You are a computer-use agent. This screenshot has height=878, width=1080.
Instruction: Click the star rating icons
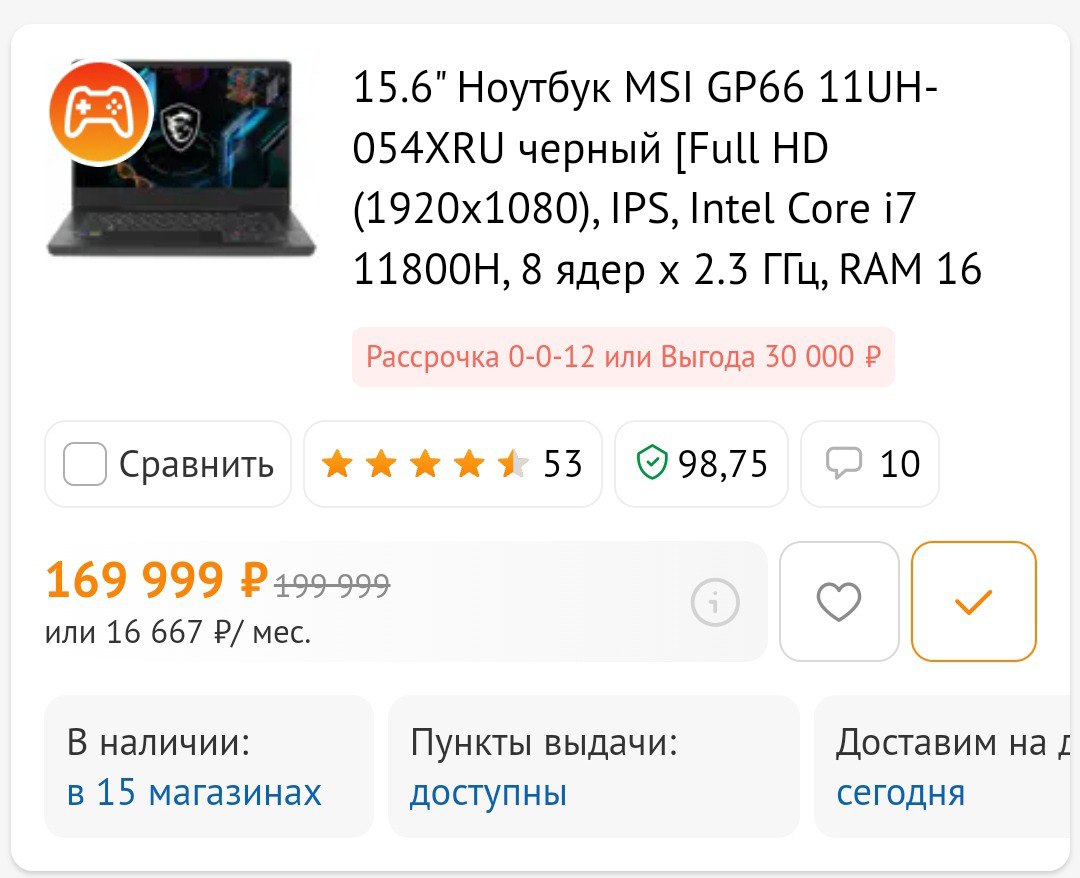tap(425, 463)
